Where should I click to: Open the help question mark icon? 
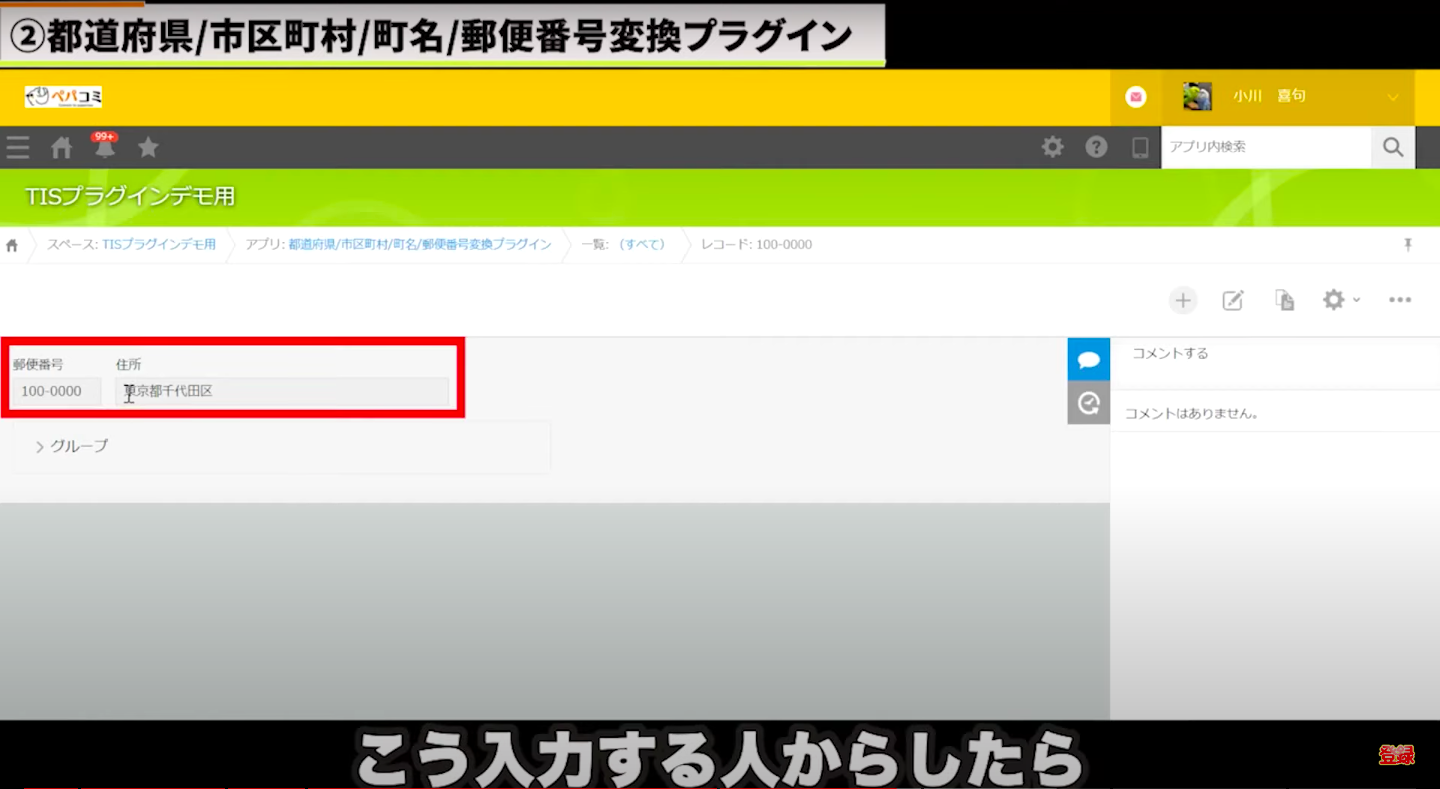click(1097, 148)
